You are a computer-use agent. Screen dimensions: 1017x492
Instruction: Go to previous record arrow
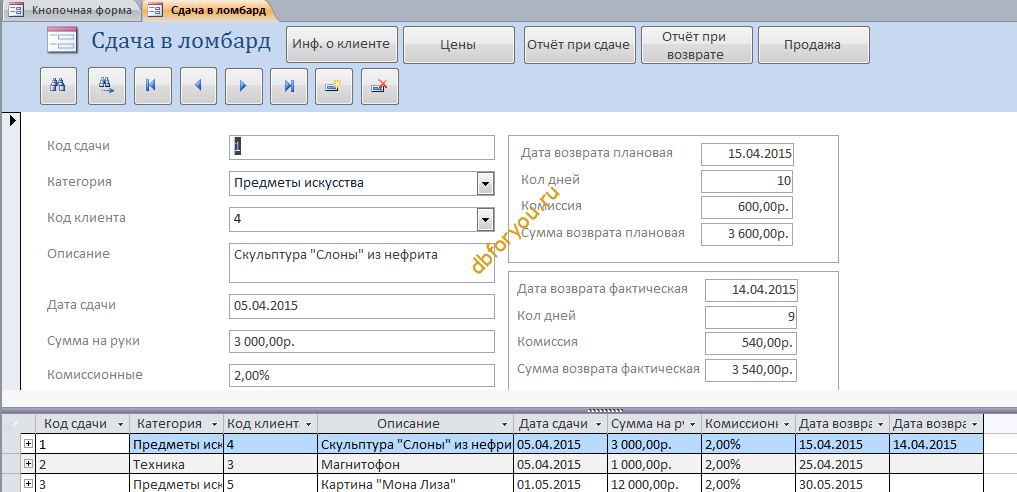tap(198, 86)
